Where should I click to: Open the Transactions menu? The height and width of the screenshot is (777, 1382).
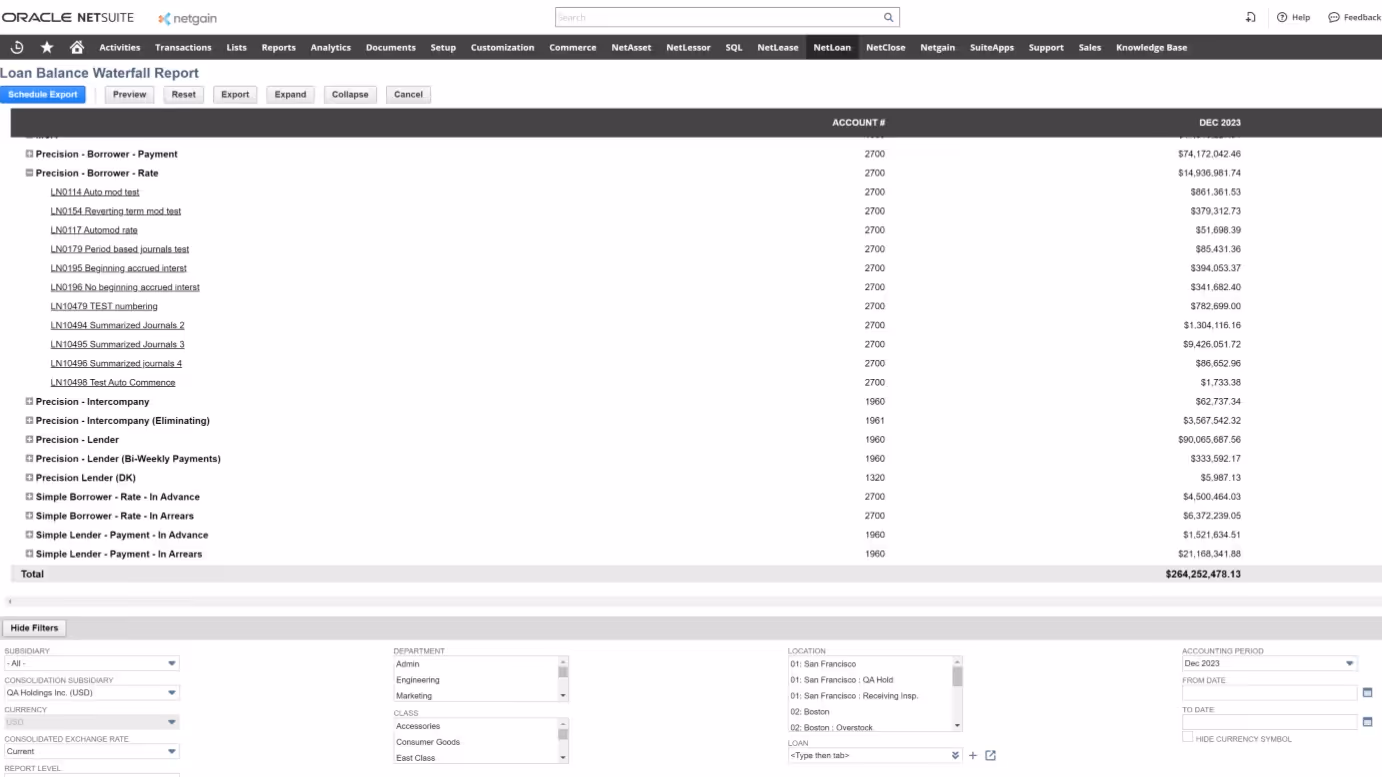(183, 46)
